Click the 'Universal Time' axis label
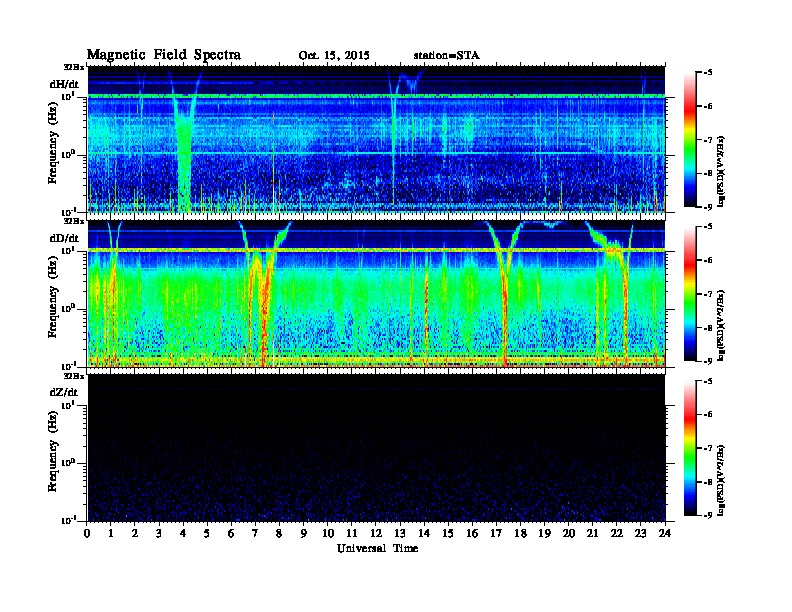Image resolution: width=792 pixels, height=612 pixels. click(x=377, y=548)
